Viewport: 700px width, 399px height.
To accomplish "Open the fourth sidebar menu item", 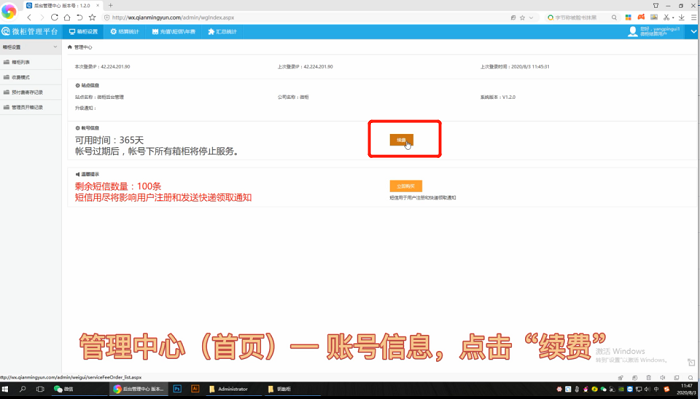I will 31,107.
